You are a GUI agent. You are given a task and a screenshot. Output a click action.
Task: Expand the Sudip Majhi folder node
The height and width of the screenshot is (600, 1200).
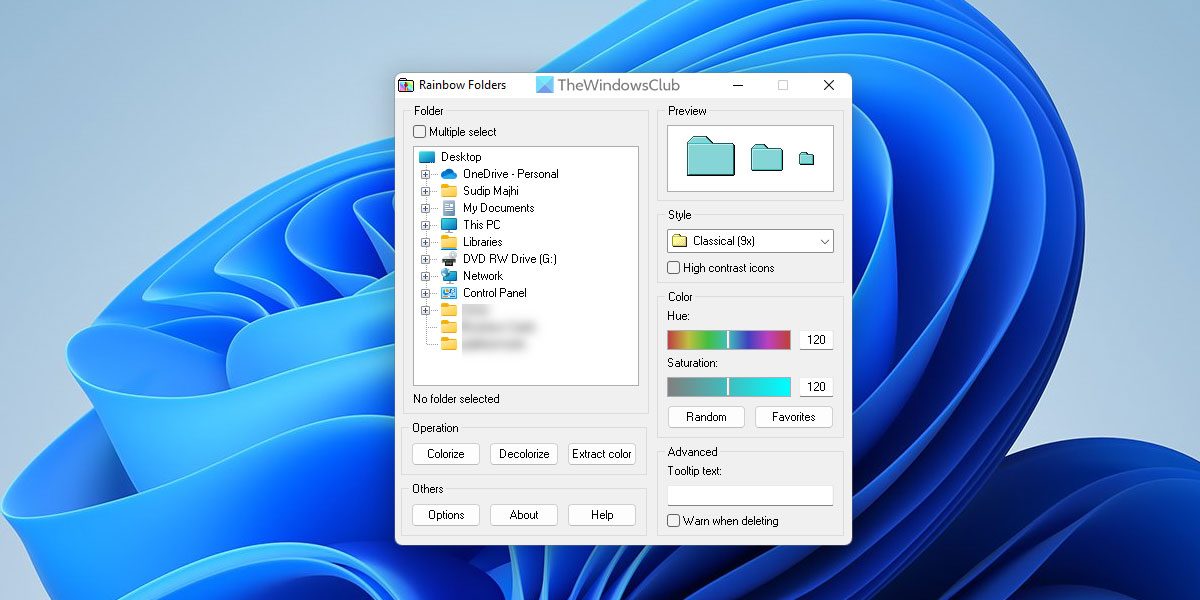(426, 191)
